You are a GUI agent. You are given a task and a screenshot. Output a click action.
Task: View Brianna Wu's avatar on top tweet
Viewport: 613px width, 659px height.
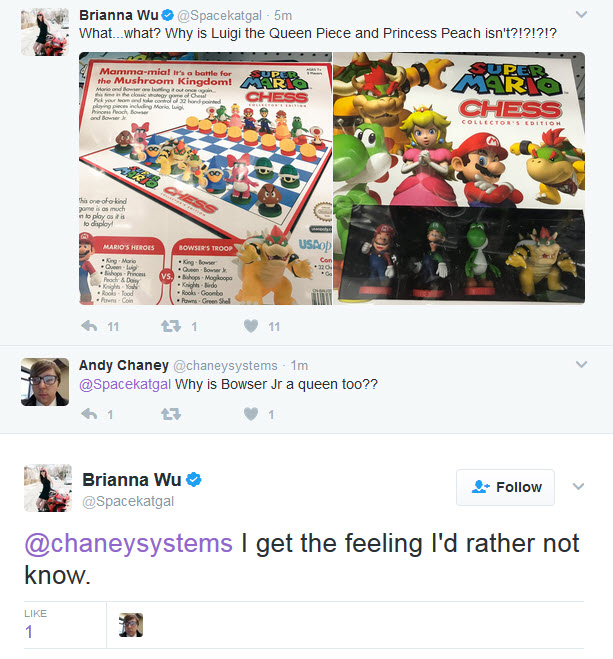[45, 32]
